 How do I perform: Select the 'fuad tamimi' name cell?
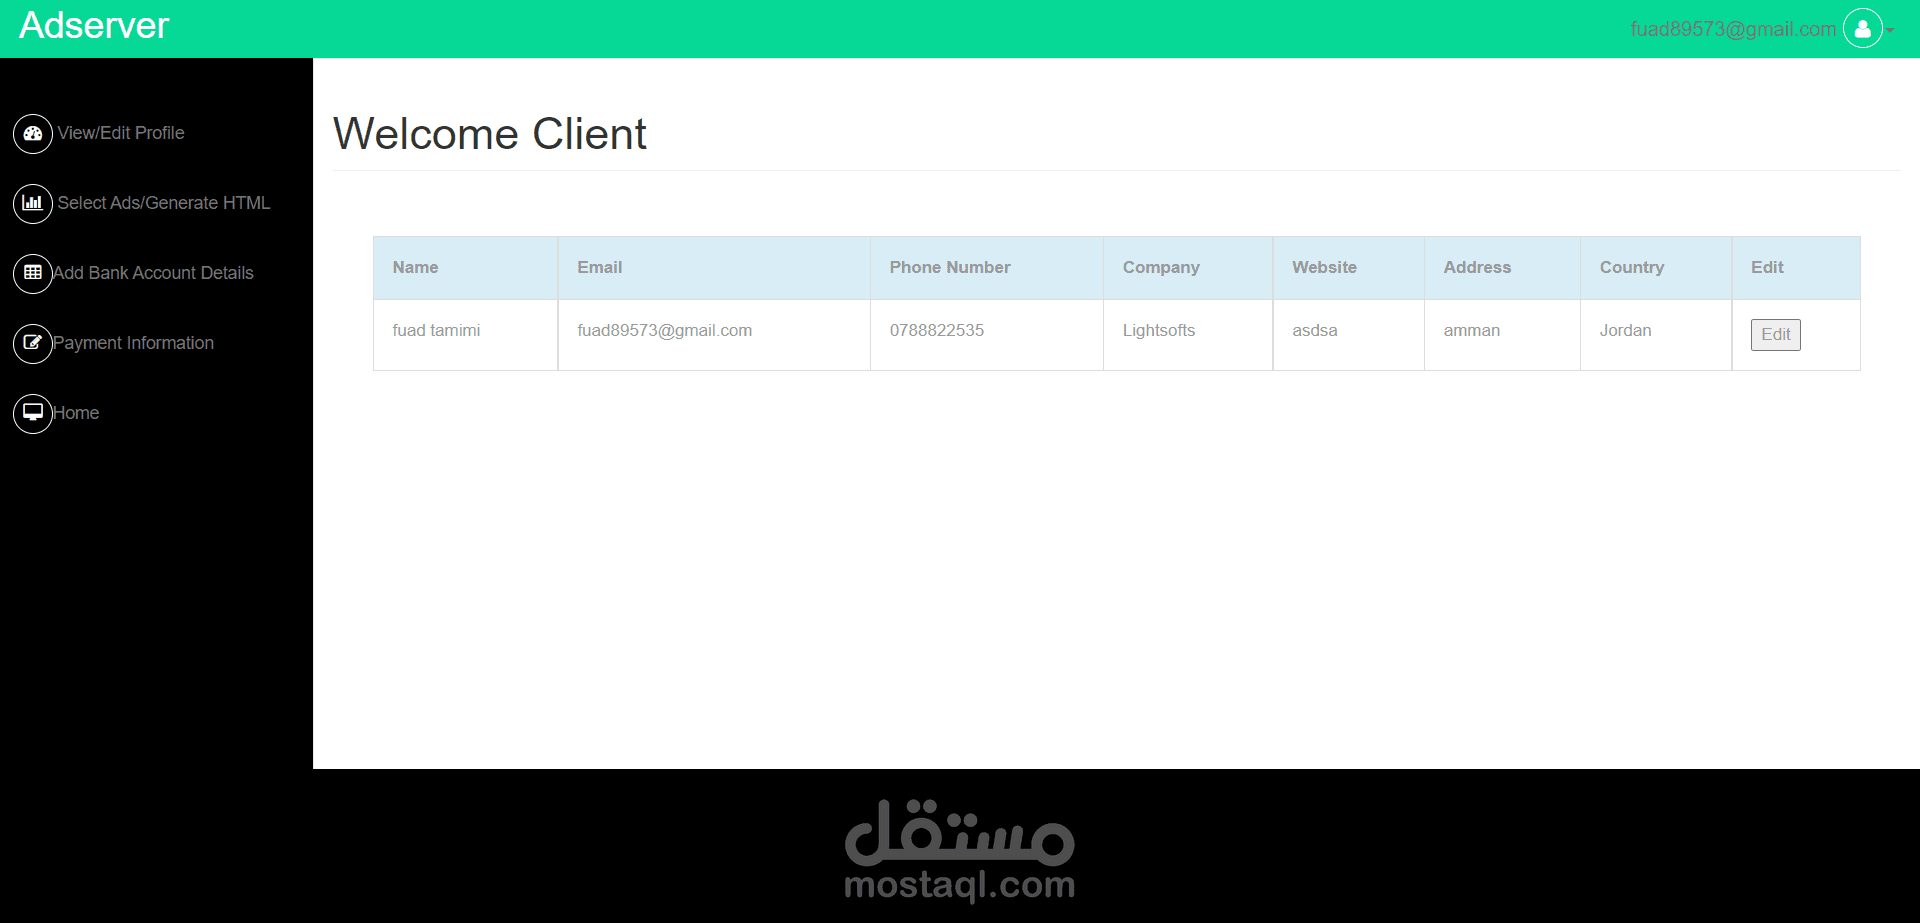click(466, 335)
